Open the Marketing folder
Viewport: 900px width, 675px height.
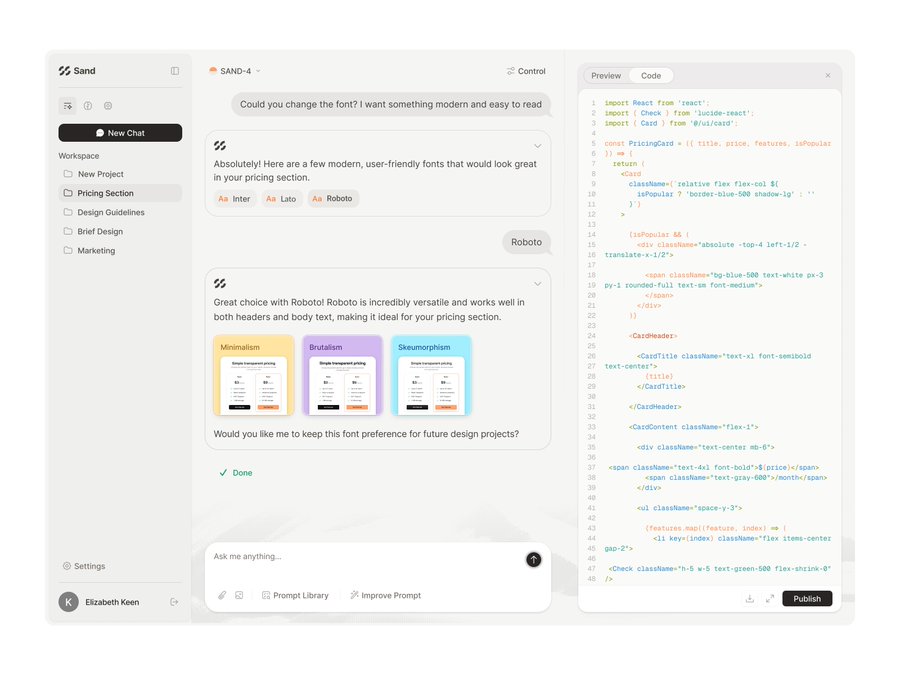pos(120,250)
